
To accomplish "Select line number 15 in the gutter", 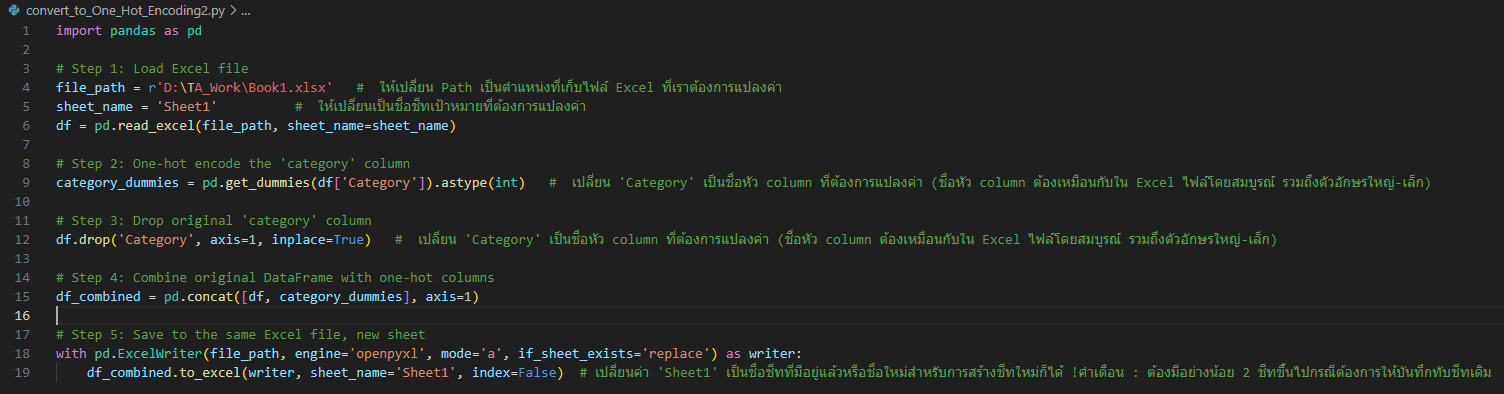I will [x=23, y=296].
